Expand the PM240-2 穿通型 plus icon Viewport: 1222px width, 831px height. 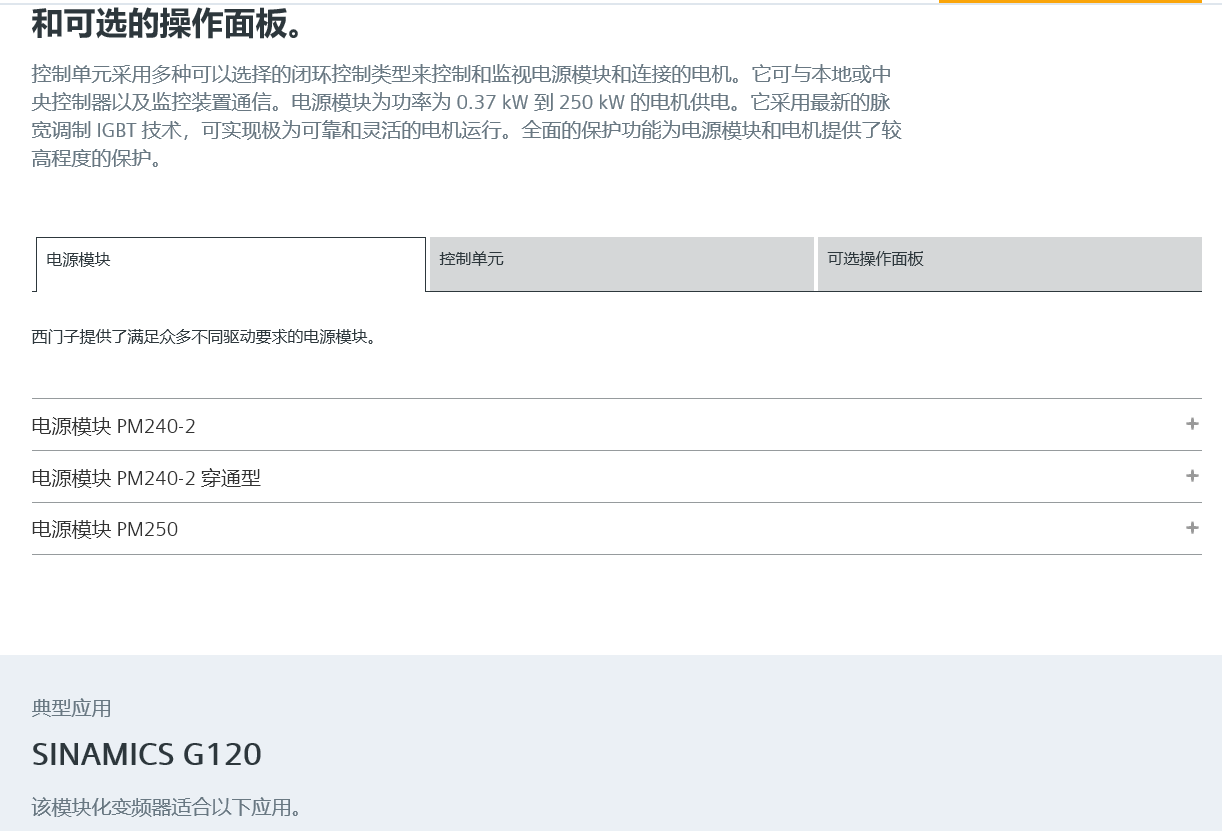[1192, 476]
